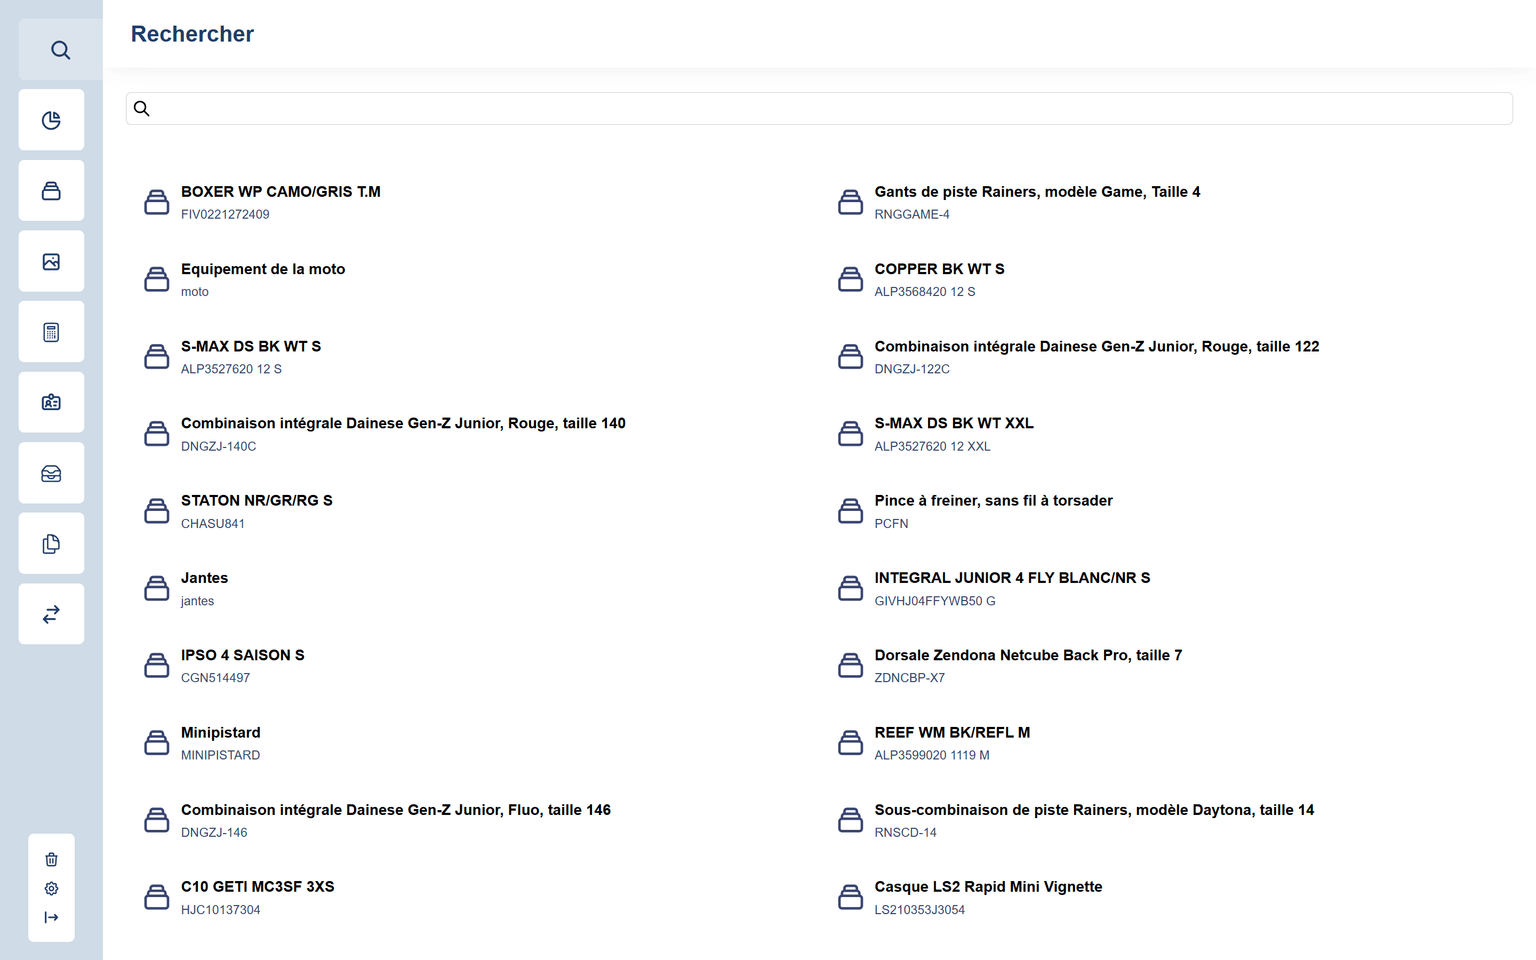Click the image gallery sidebar icon
This screenshot has height=960, width=1536.
coord(51,262)
